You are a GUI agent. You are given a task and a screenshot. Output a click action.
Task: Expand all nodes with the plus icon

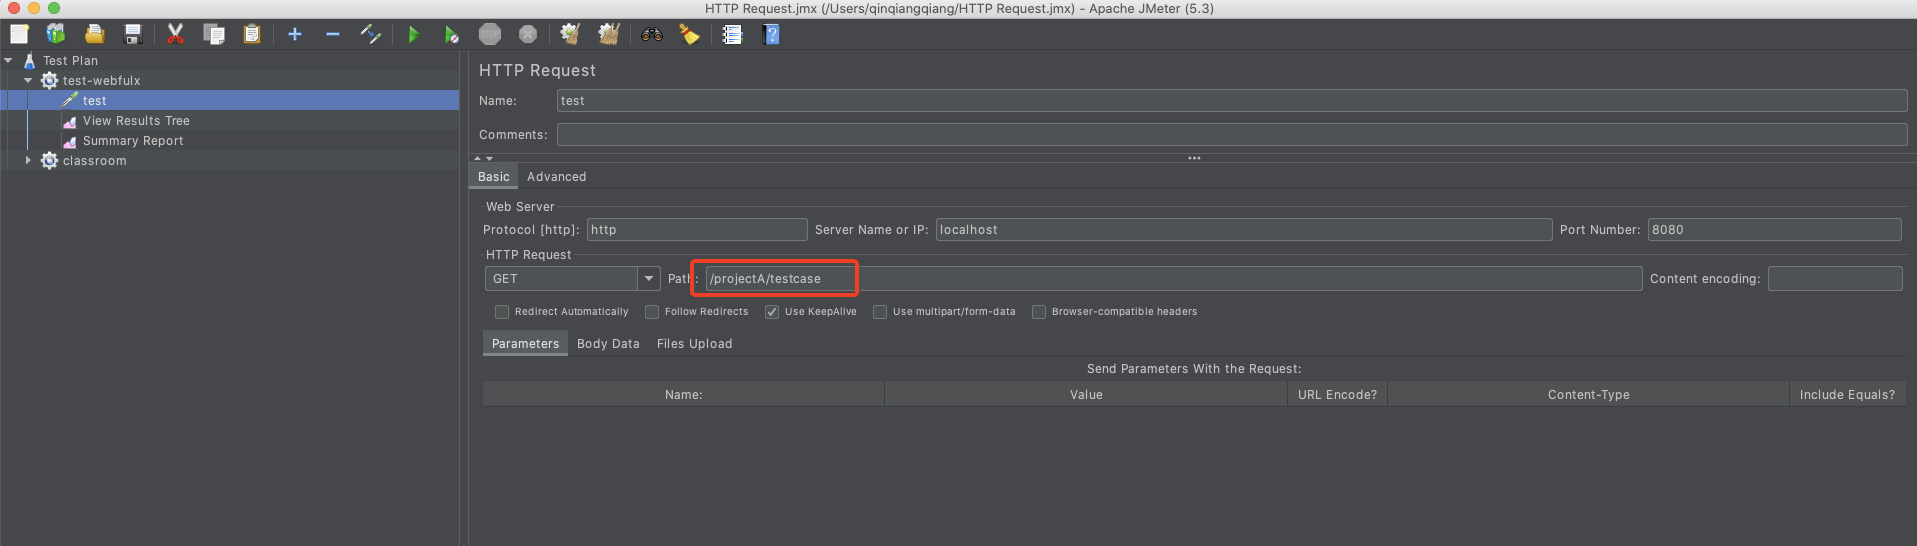click(295, 34)
